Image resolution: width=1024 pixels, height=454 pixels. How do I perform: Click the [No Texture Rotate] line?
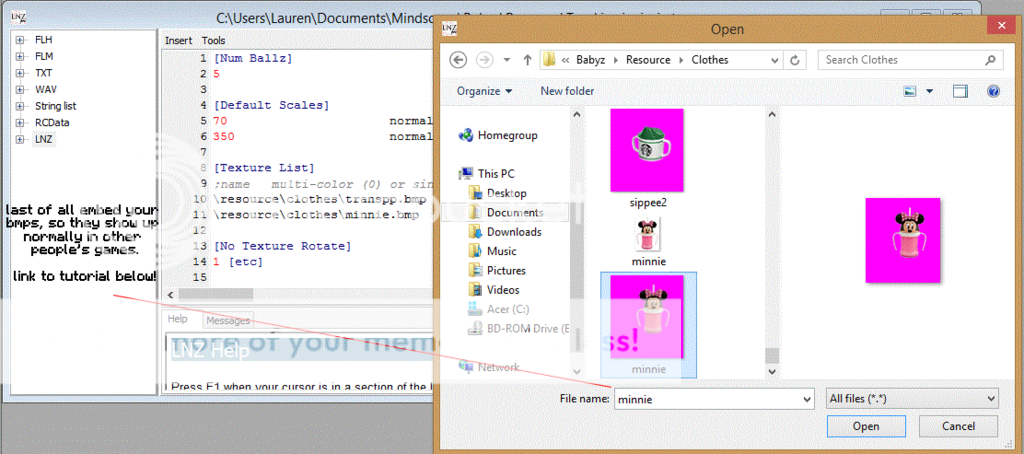tap(282, 246)
